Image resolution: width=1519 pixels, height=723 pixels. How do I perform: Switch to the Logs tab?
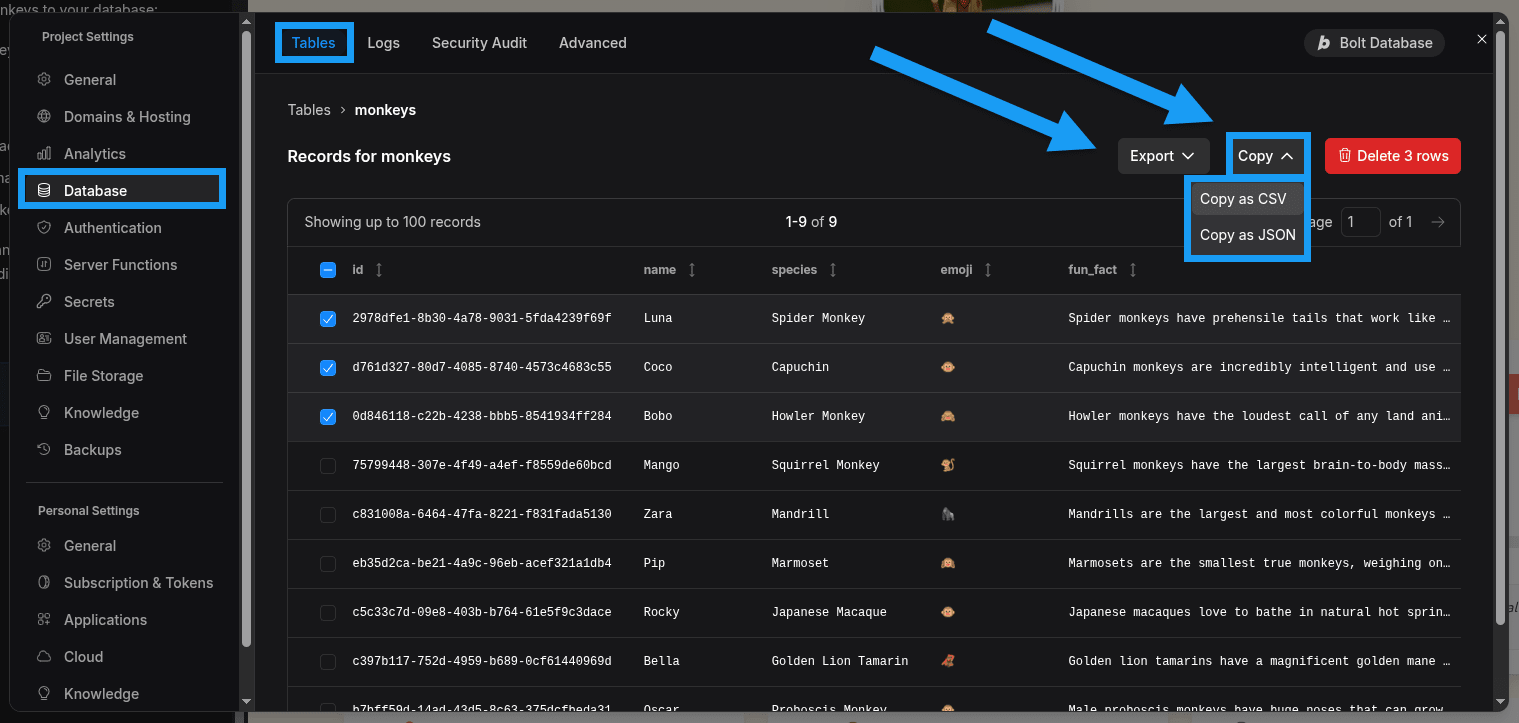[383, 42]
